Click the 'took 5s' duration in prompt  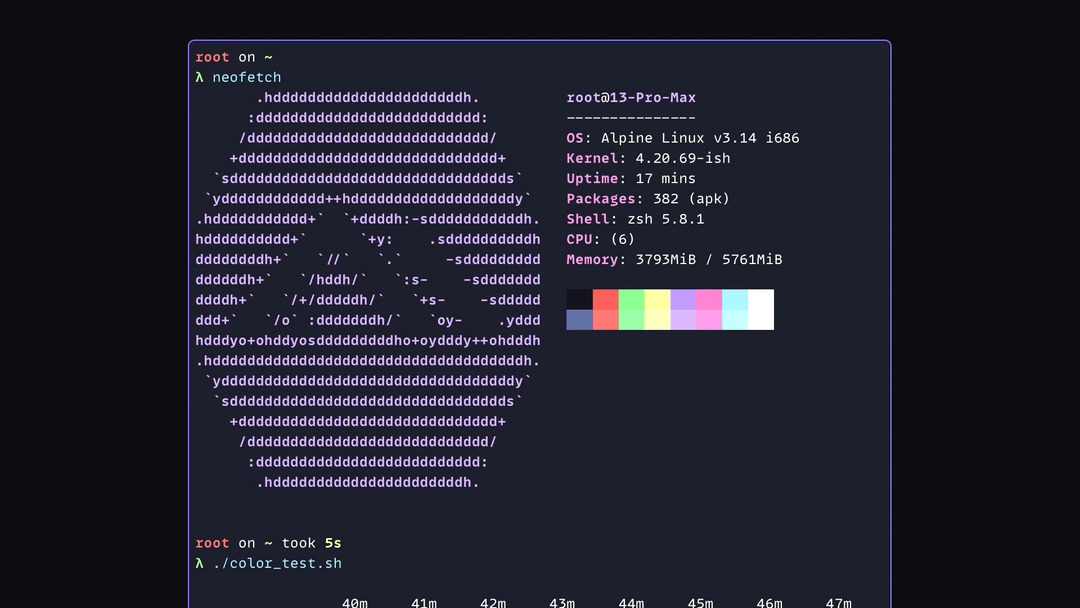(311, 543)
